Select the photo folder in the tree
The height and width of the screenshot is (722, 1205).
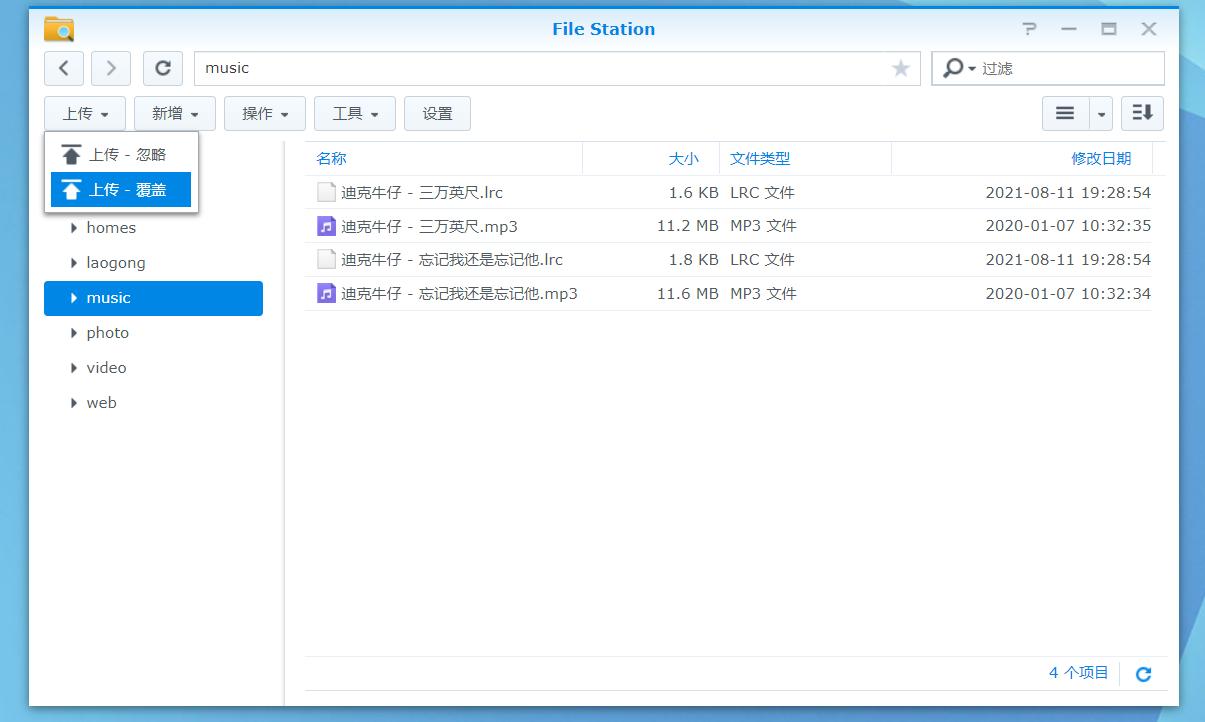coord(107,333)
